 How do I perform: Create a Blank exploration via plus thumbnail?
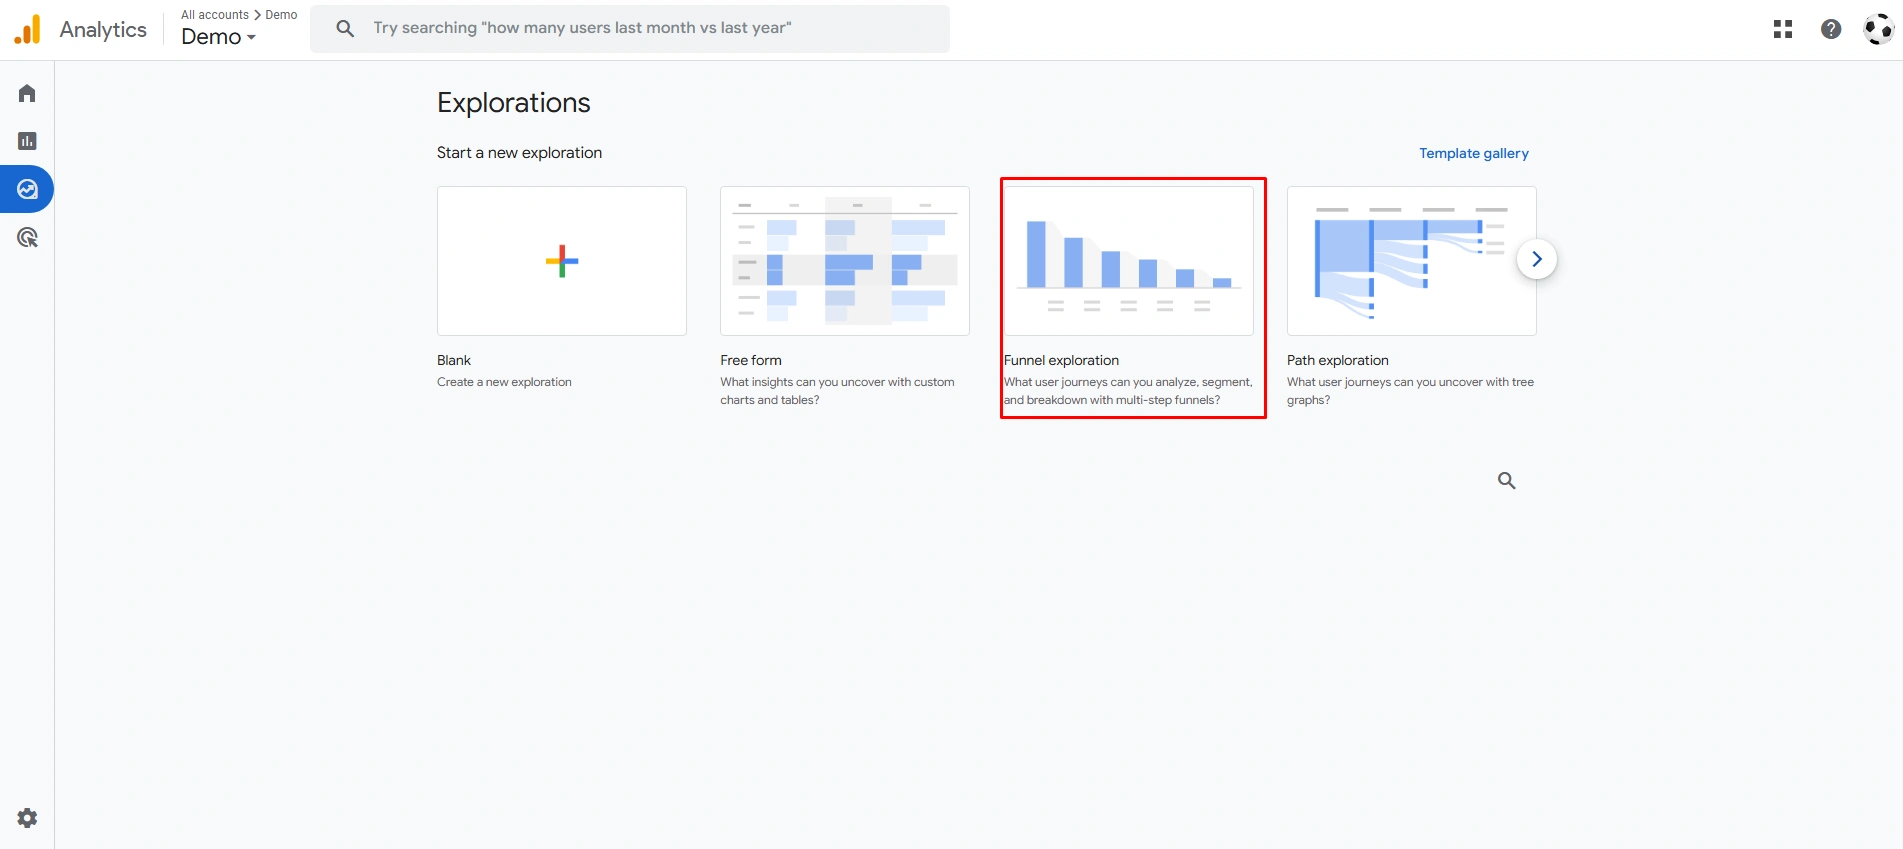click(562, 261)
